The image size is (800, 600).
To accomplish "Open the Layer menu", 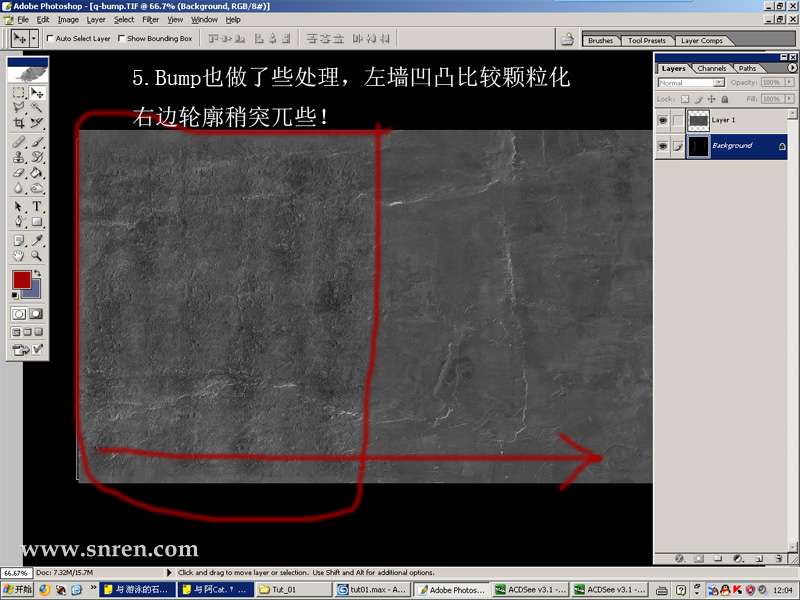I will [x=96, y=19].
